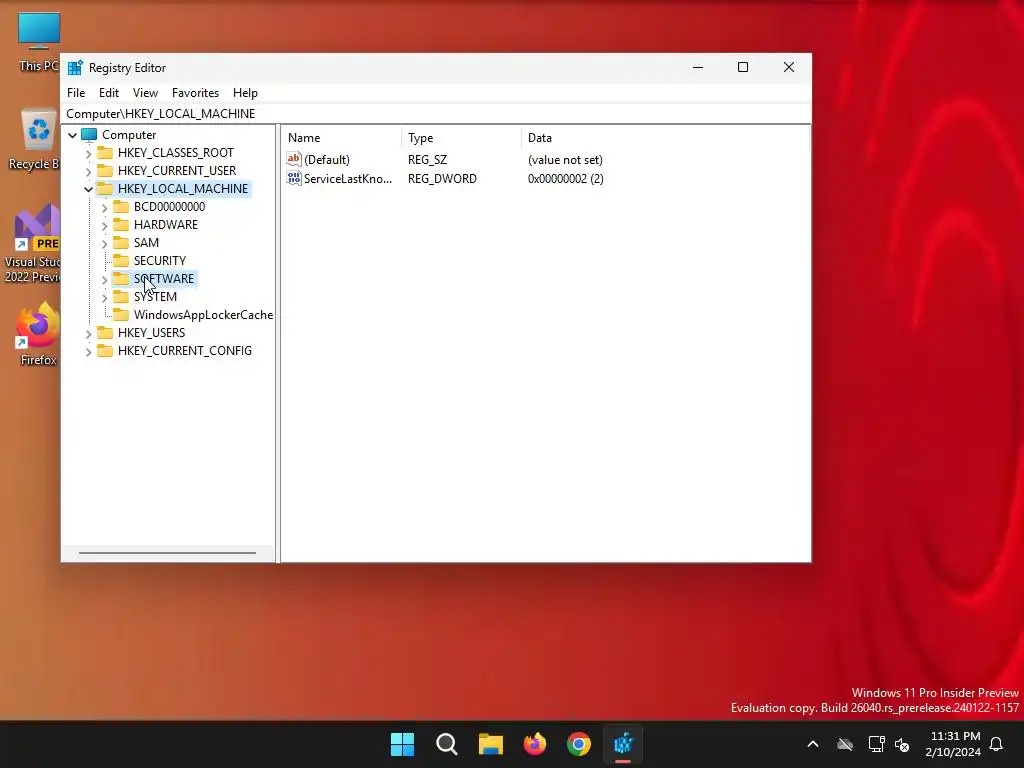Click Registry Editor taskbar icon

[623, 744]
